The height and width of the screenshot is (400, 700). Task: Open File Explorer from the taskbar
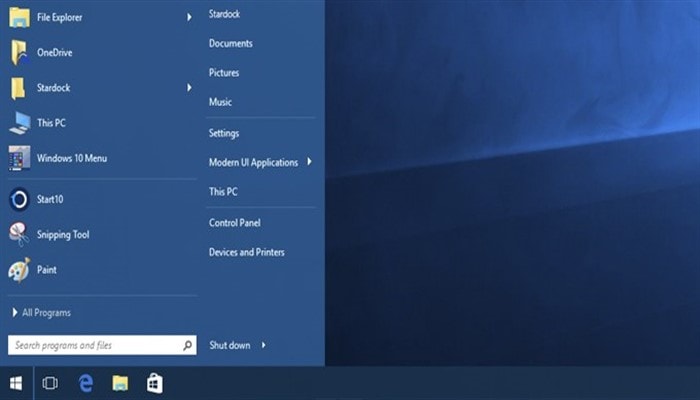click(x=120, y=383)
